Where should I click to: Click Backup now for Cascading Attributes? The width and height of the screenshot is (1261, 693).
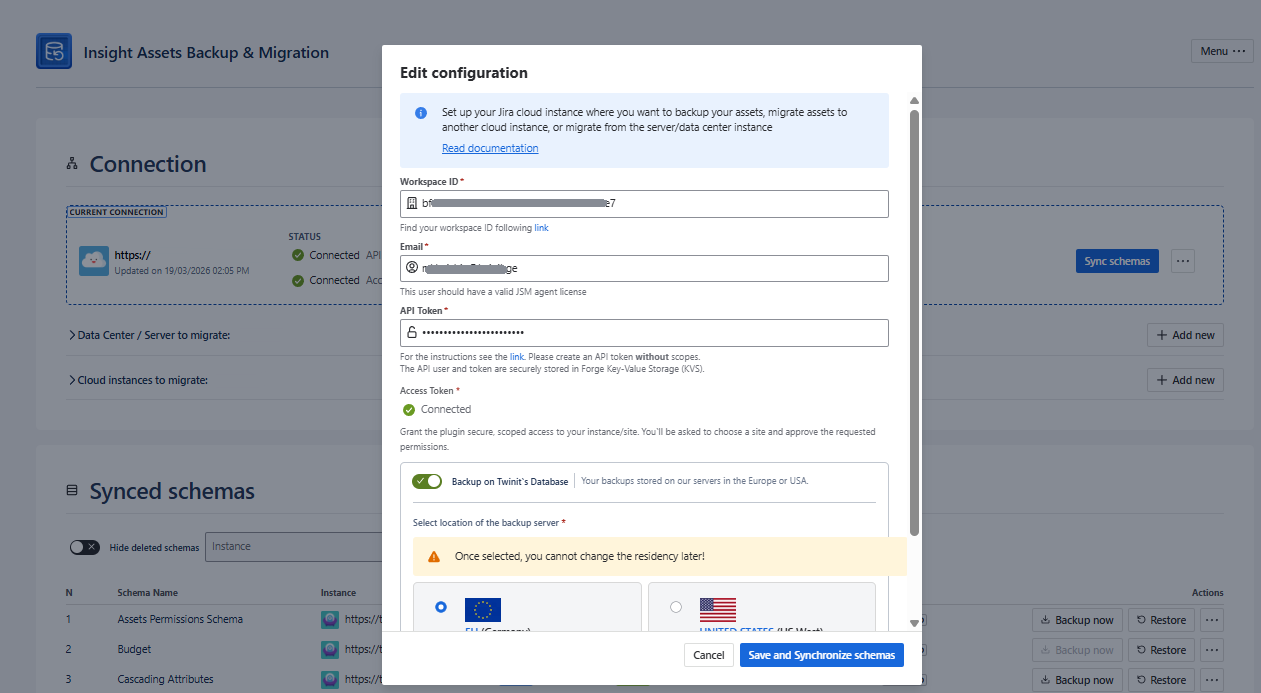pyautogui.click(x=1077, y=680)
